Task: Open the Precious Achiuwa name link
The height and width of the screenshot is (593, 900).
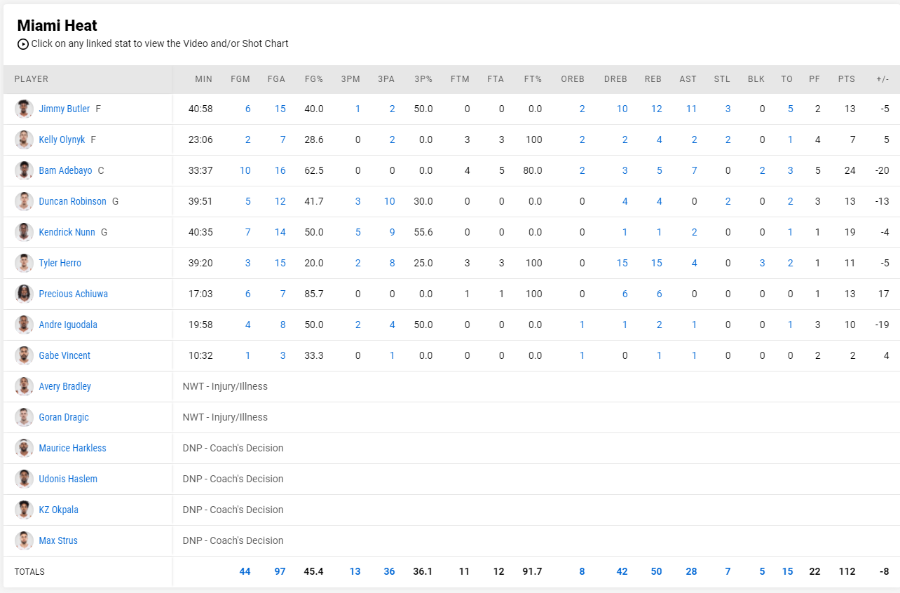Action: [x=73, y=294]
